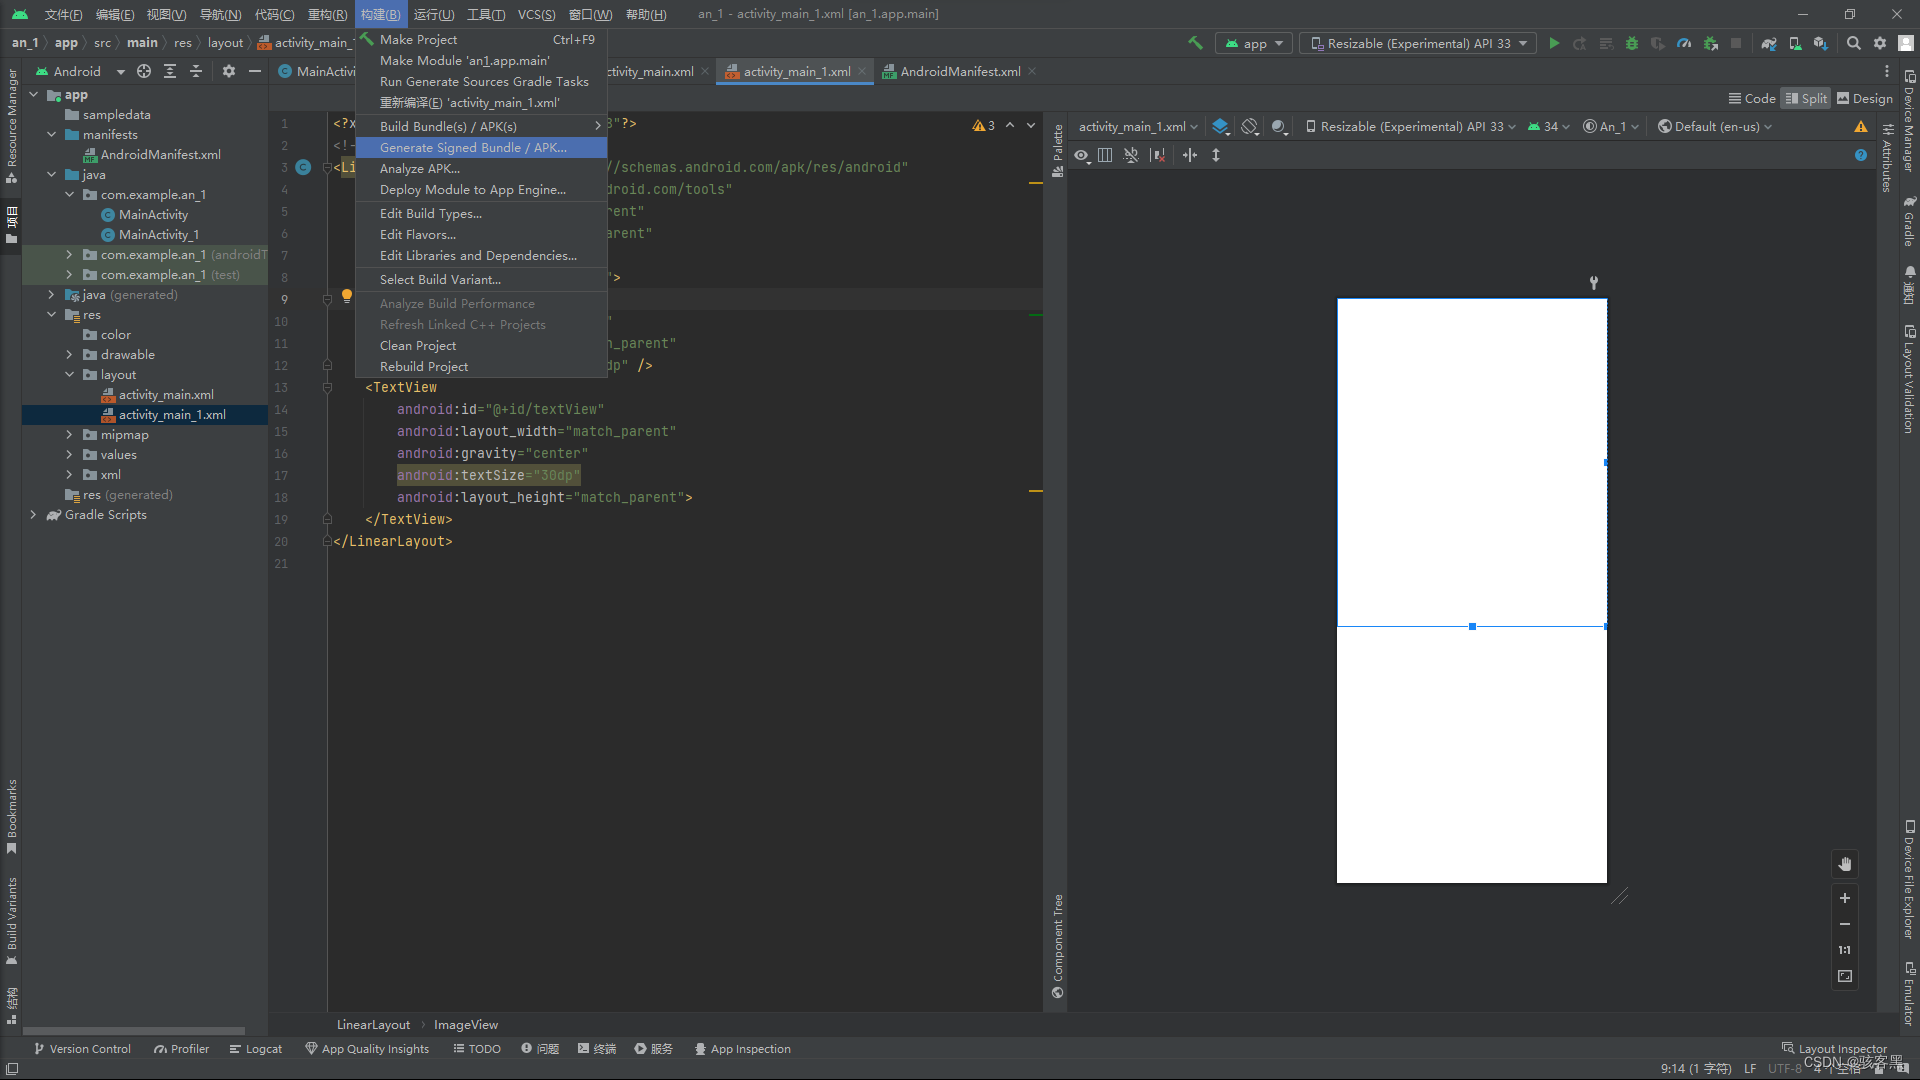Expand the mipmap folder in project tree
Viewport: 1920px width, 1080px height.
pos(69,435)
